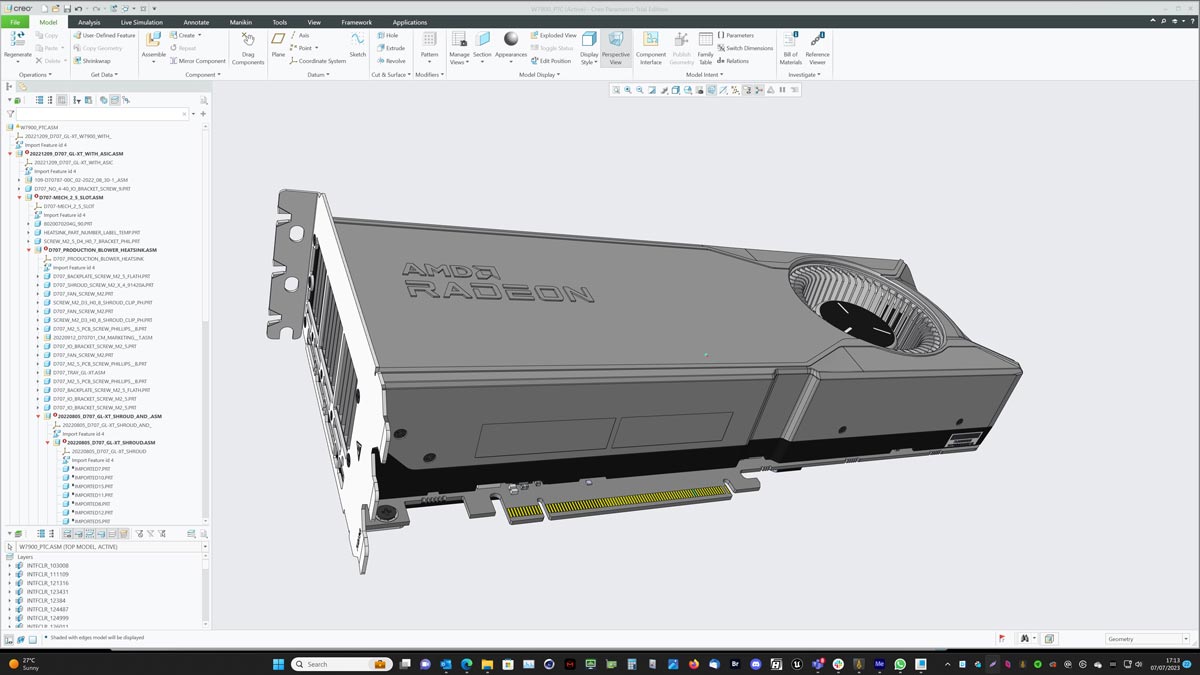Click Refit in the graphics toolbar

pyautogui.click(x=616, y=90)
